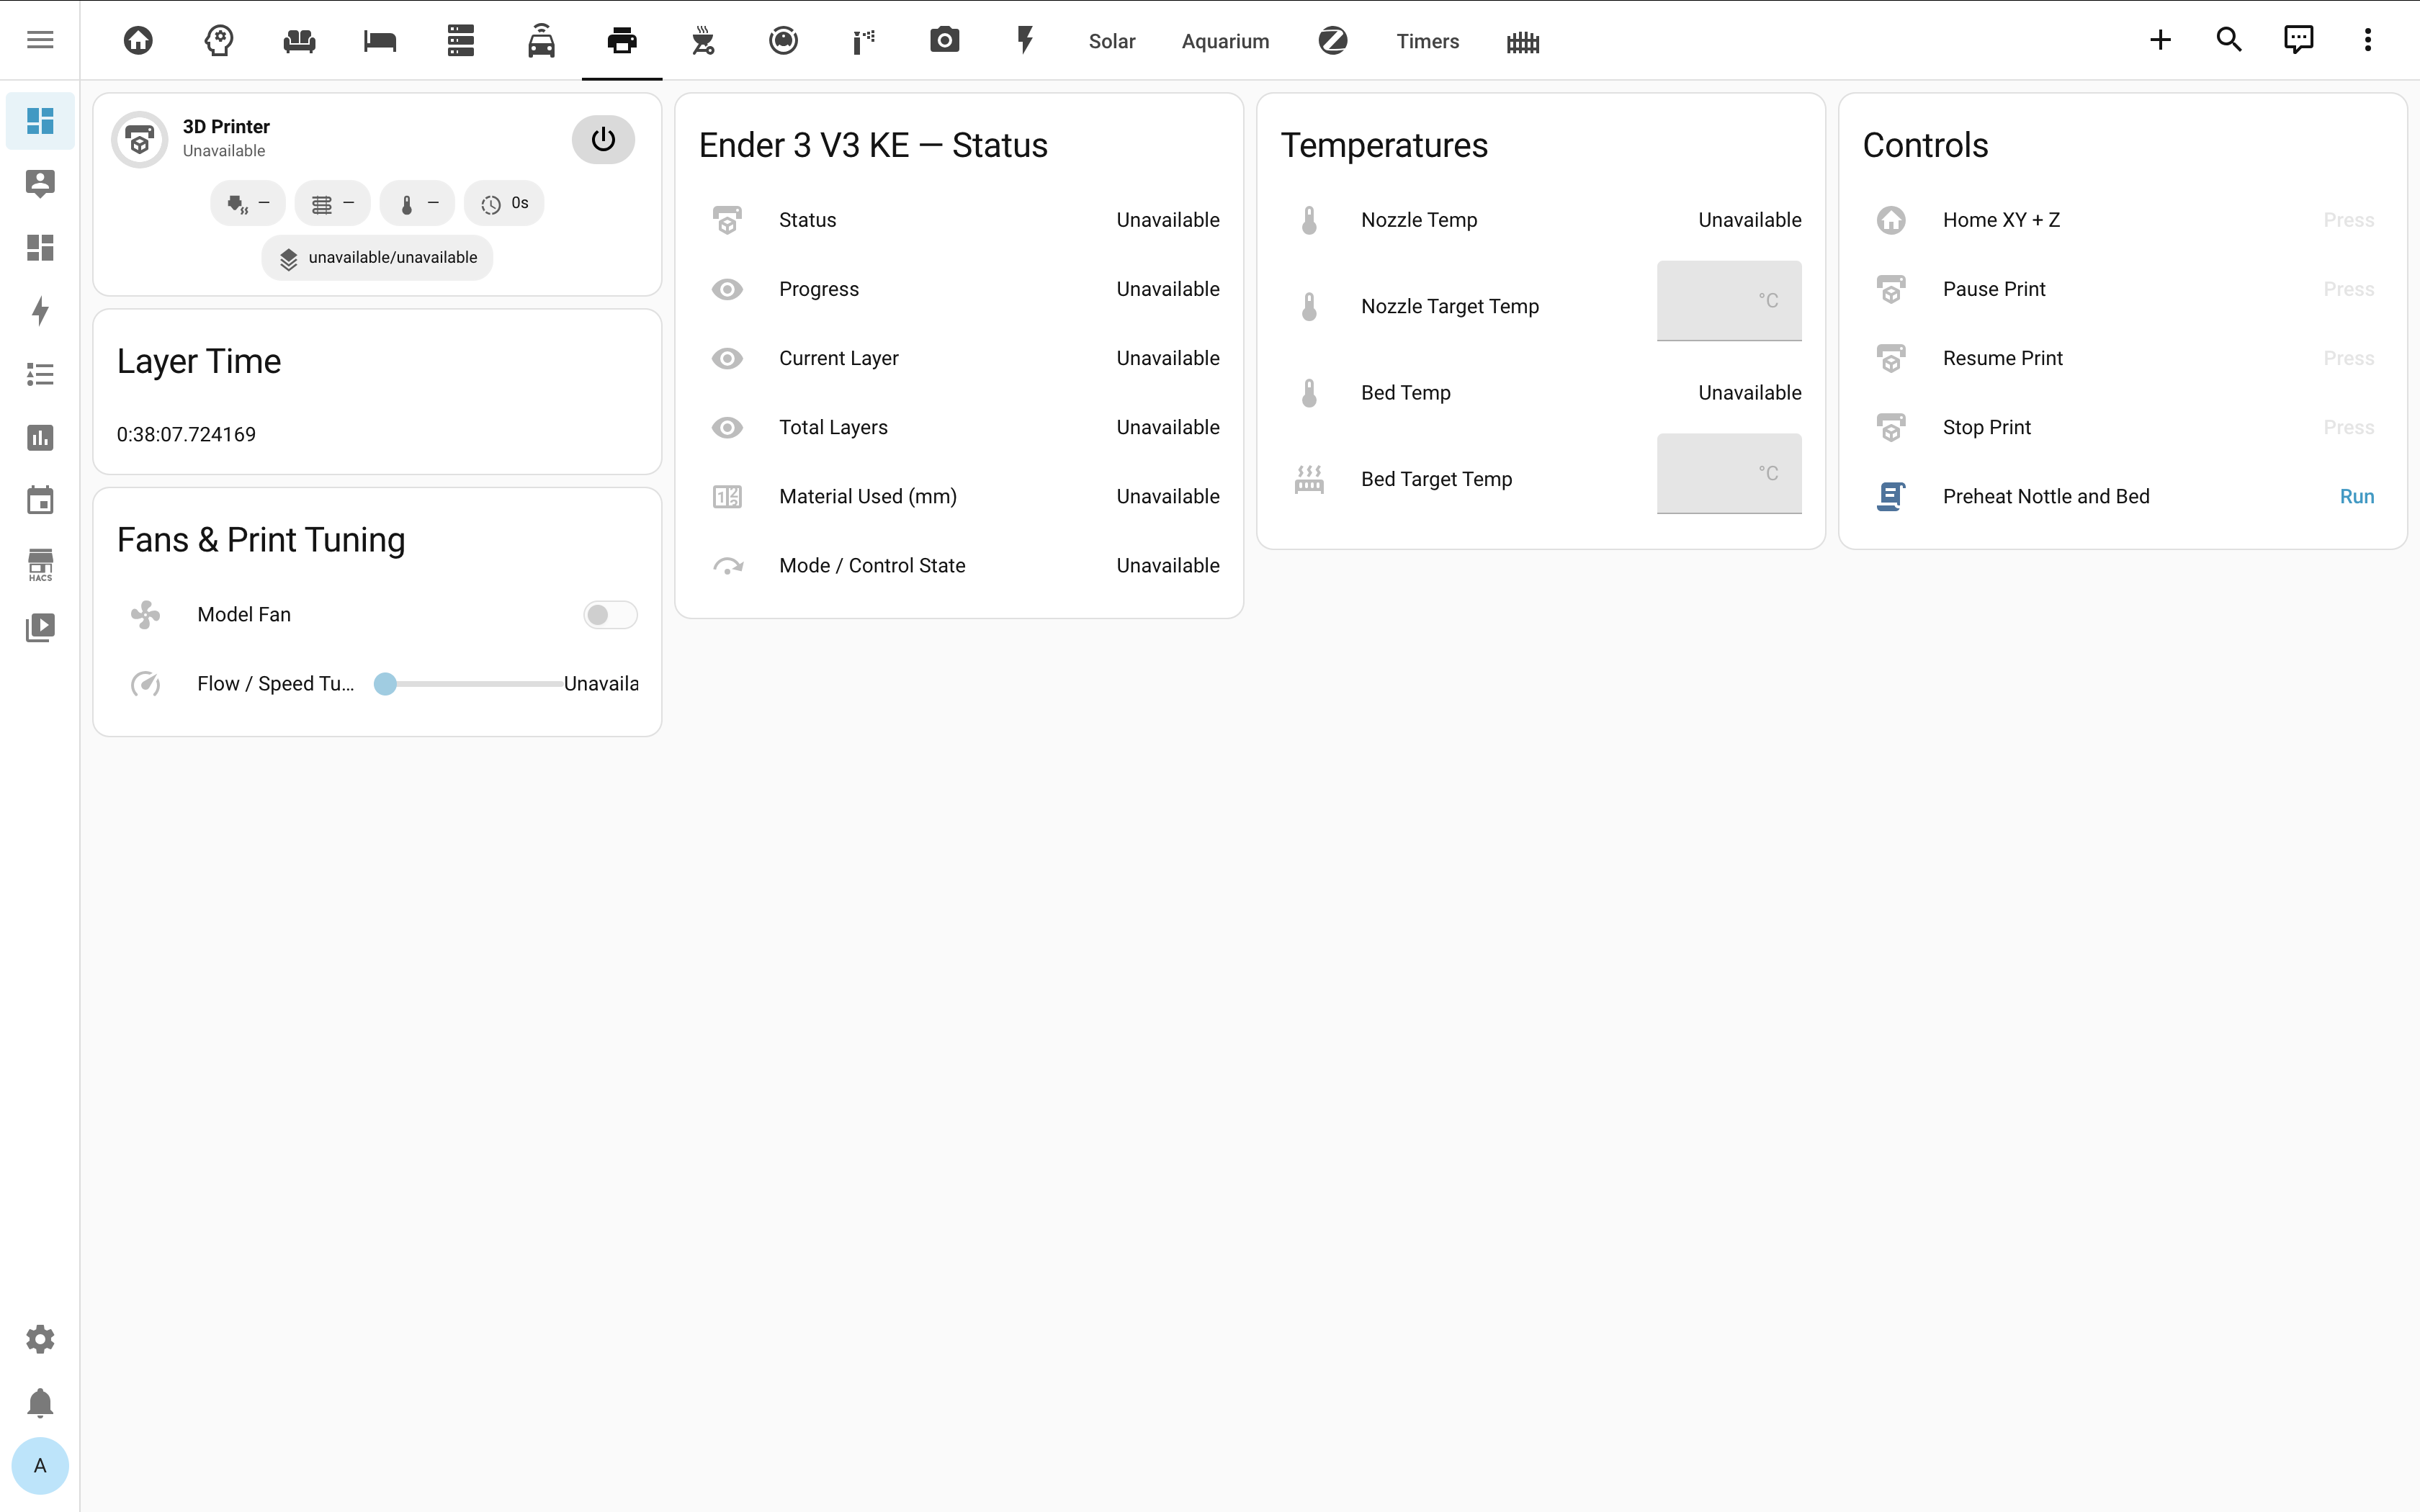The height and width of the screenshot is (1512, 2420).
Task: Click the Nozzle Target Temp input field
Action: click(1729, 301)
